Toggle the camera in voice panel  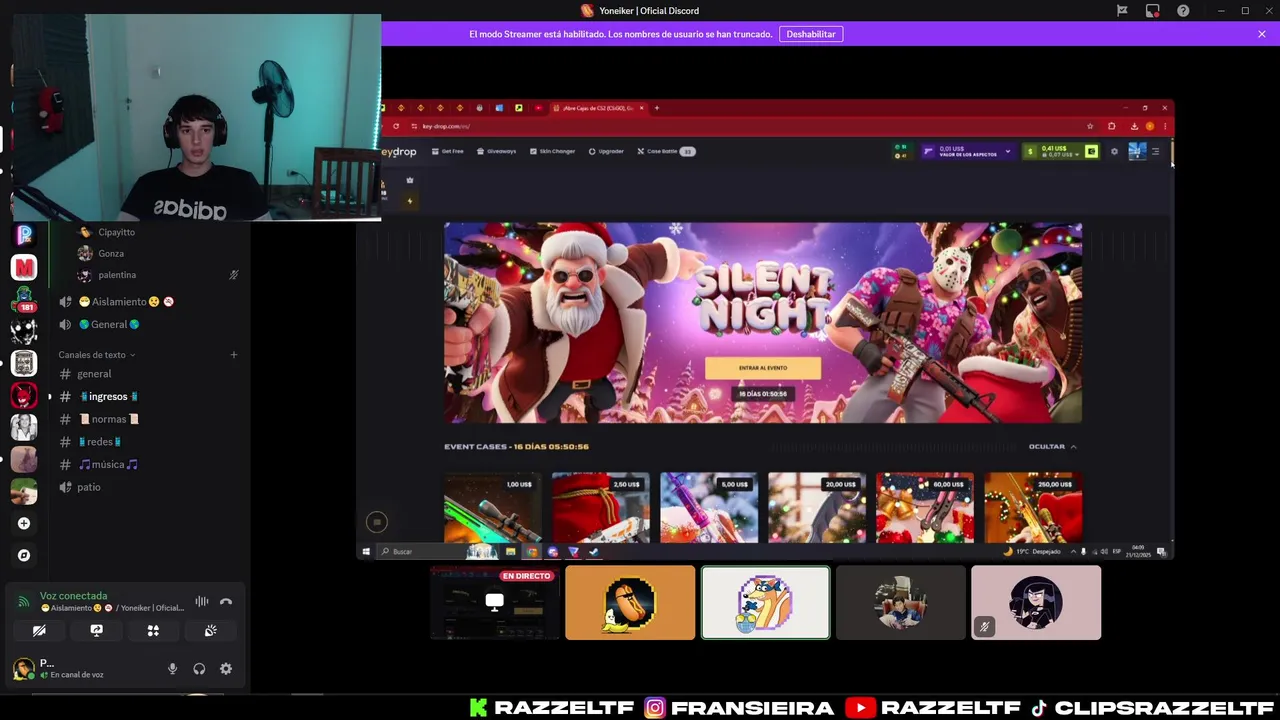[39, 631]
